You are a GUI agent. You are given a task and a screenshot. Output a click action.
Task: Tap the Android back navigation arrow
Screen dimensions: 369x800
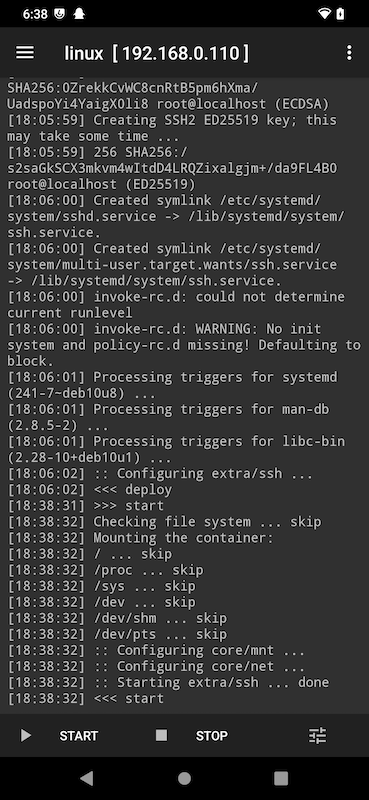point(87,778)
